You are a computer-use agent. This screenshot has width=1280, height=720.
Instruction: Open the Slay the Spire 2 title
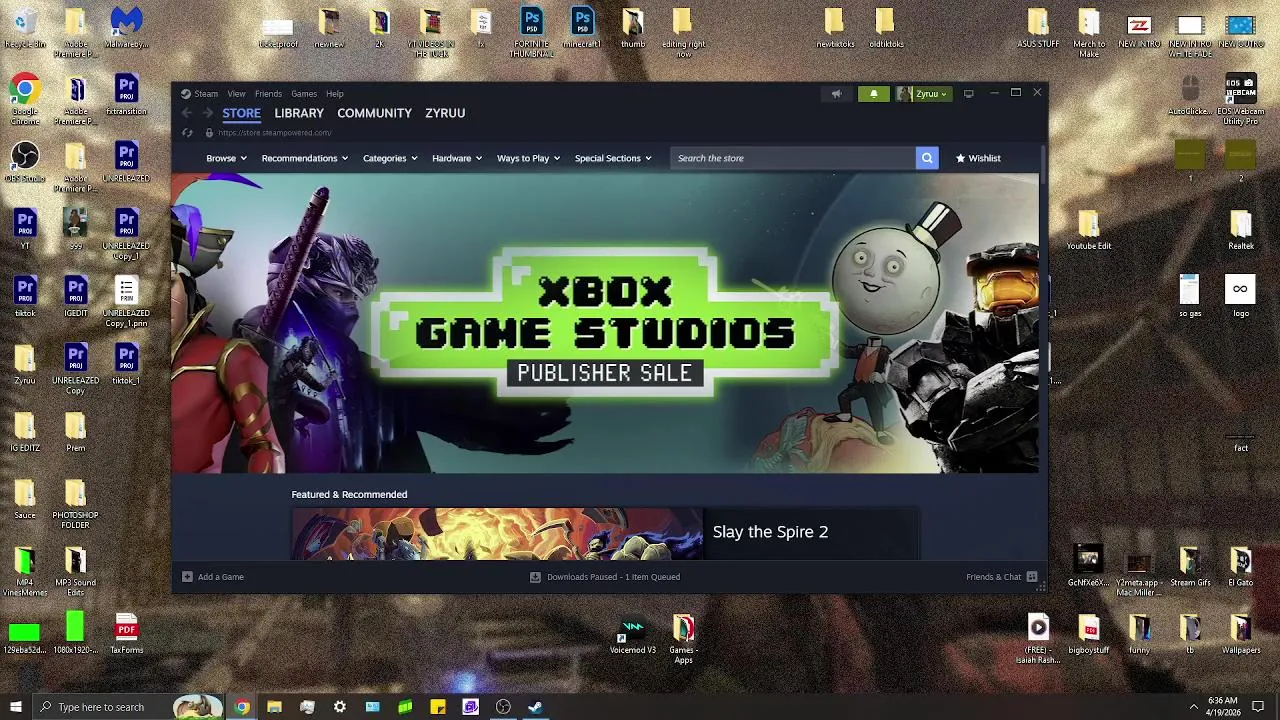770,532
